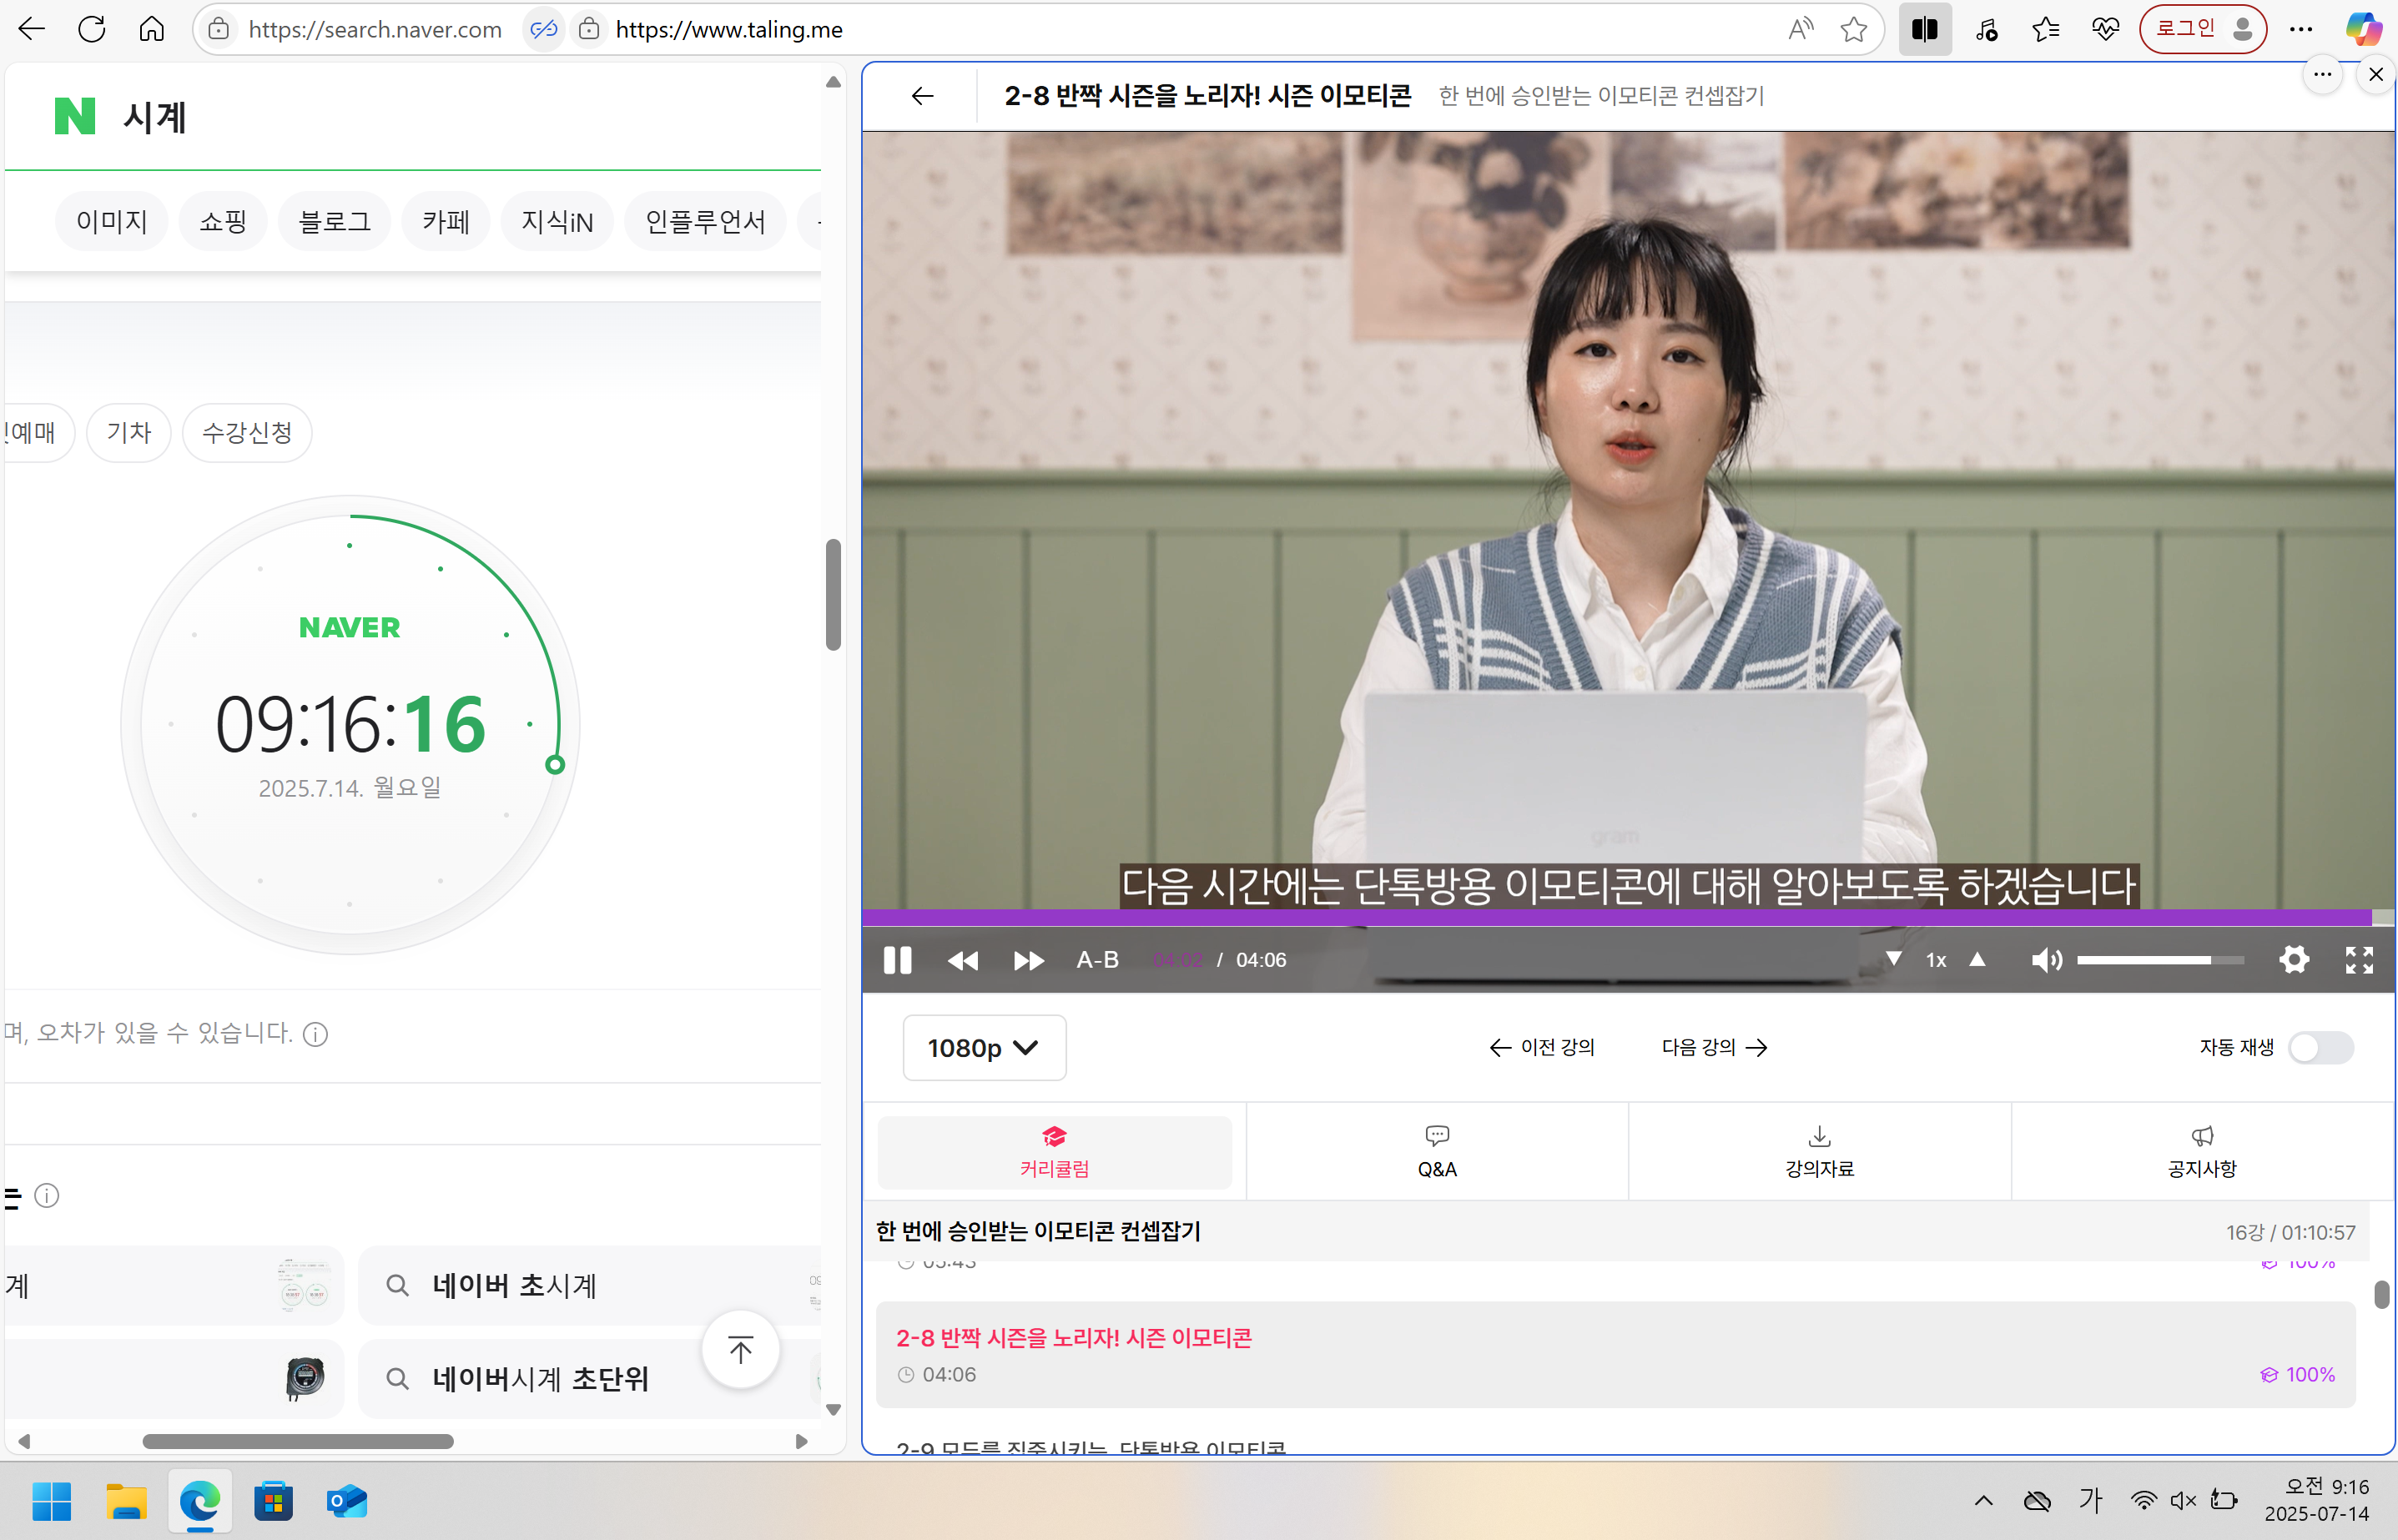
Task: Go to 다음 강의 next lecture
Action: coord(1714,1047)
